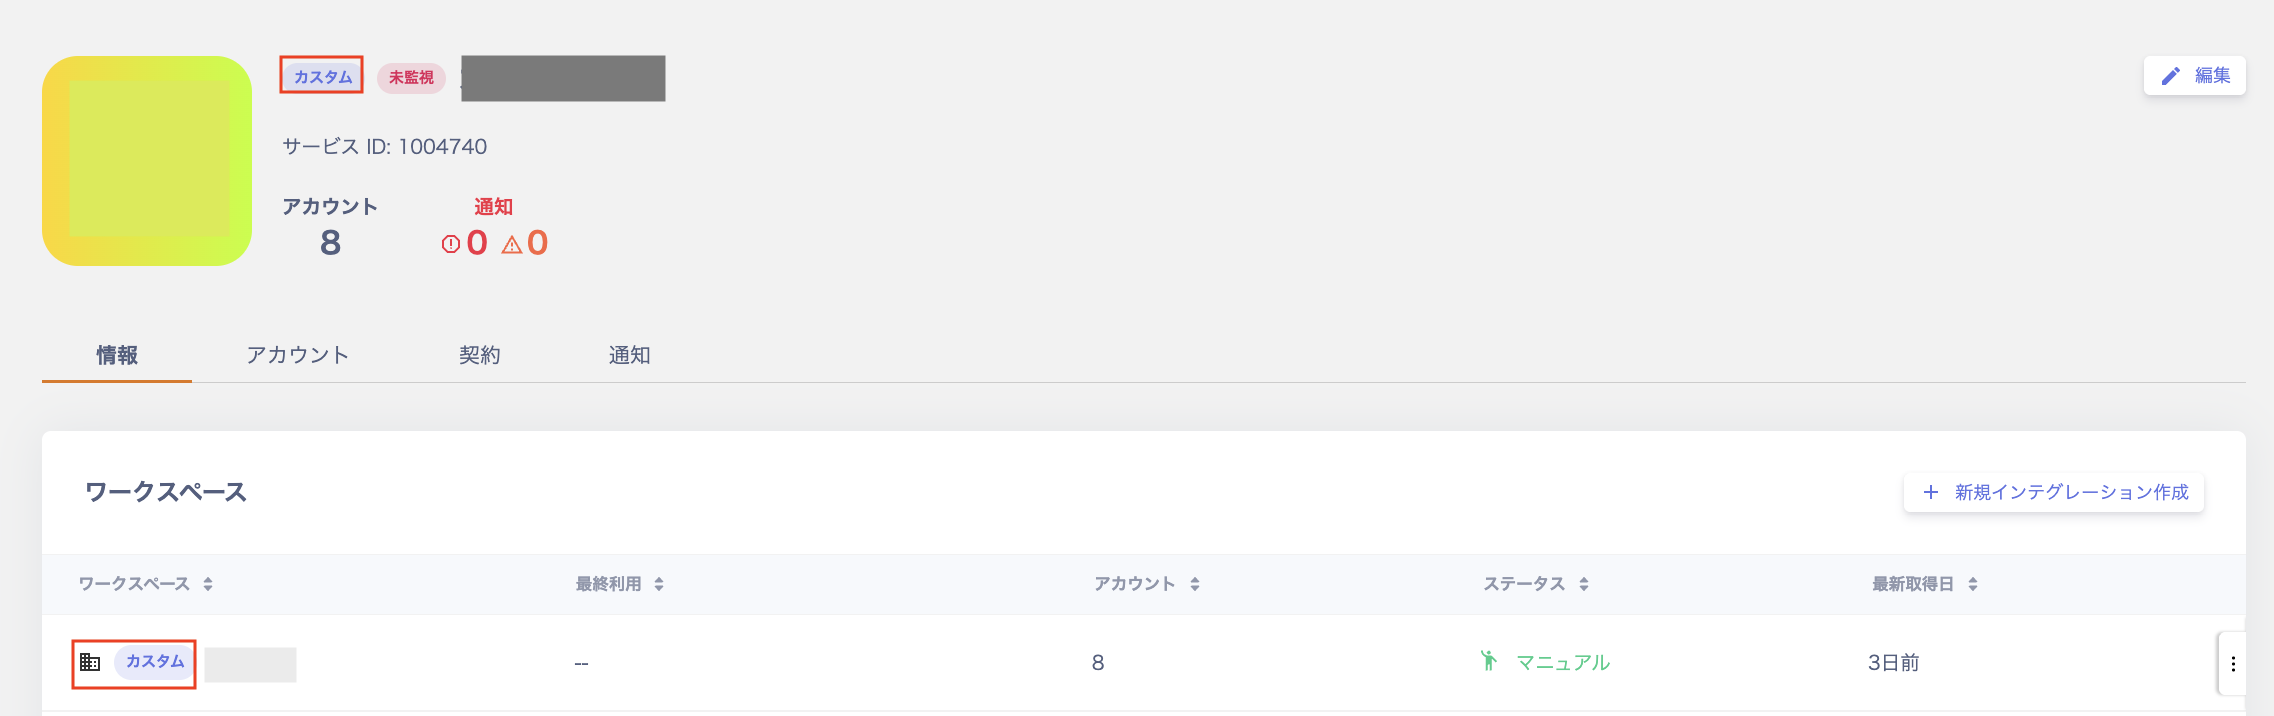Screen dimensions: 2274x716
Task: Click the plus icon for new integration
Action: click(x=1931, y=492)
